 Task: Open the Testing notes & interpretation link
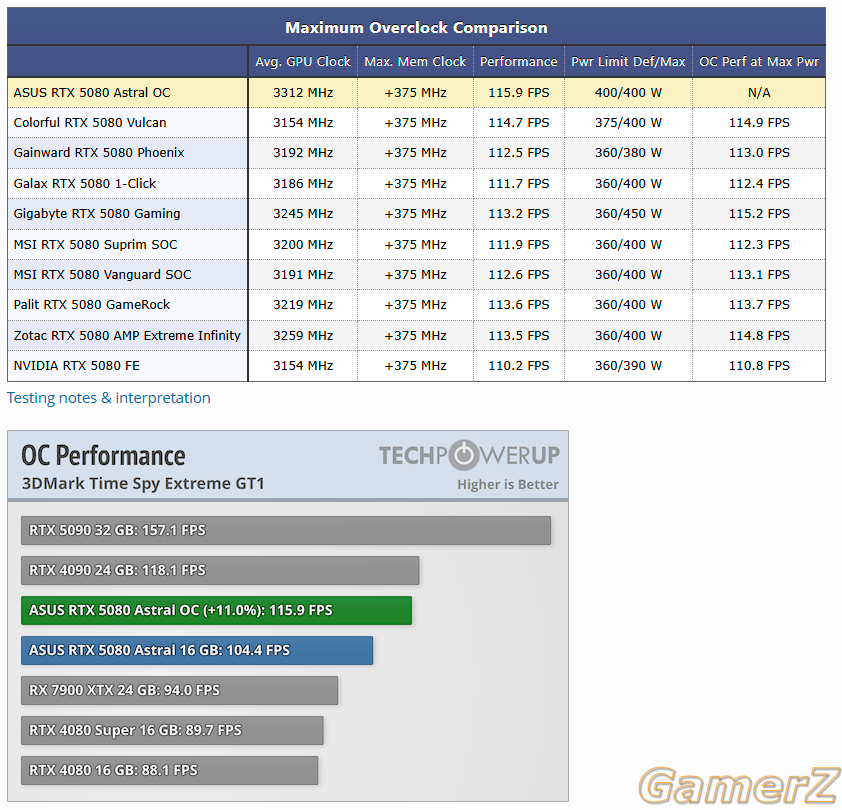point(108,398)
